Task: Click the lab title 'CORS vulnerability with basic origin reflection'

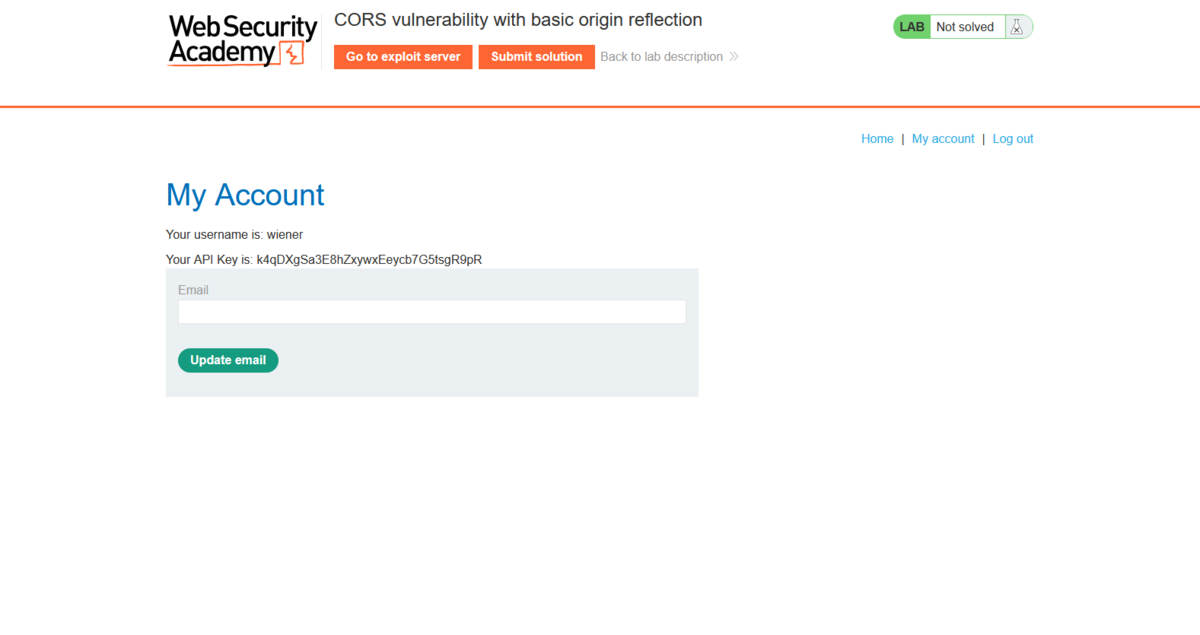Action: tap(518, 20)
